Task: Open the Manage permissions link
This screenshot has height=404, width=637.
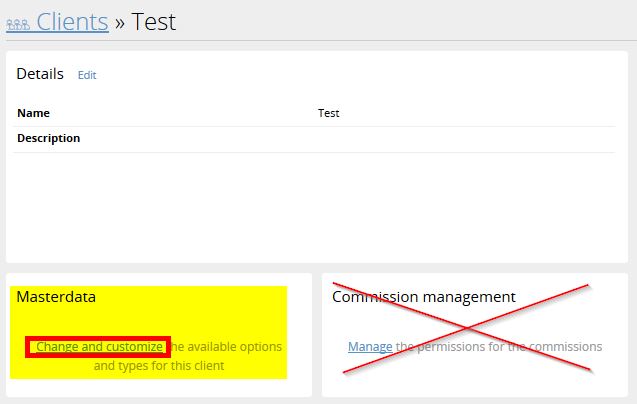Action: [x=370, y=347]
